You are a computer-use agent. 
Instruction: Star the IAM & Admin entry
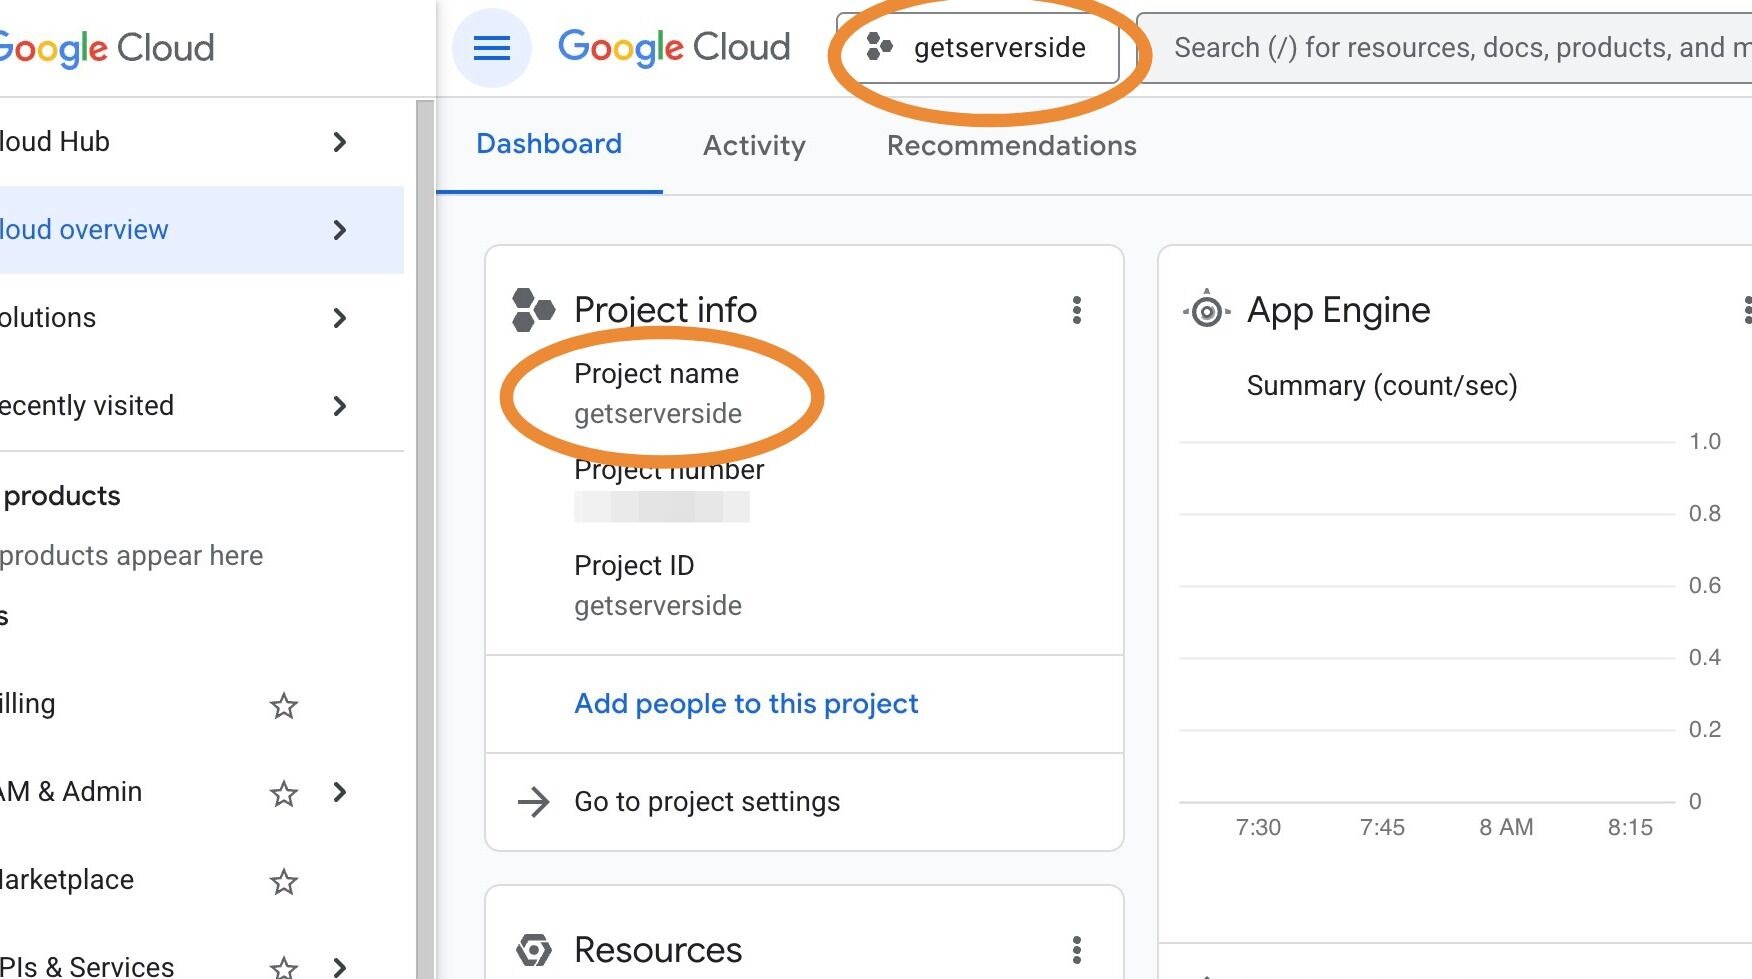coord(283,793)
